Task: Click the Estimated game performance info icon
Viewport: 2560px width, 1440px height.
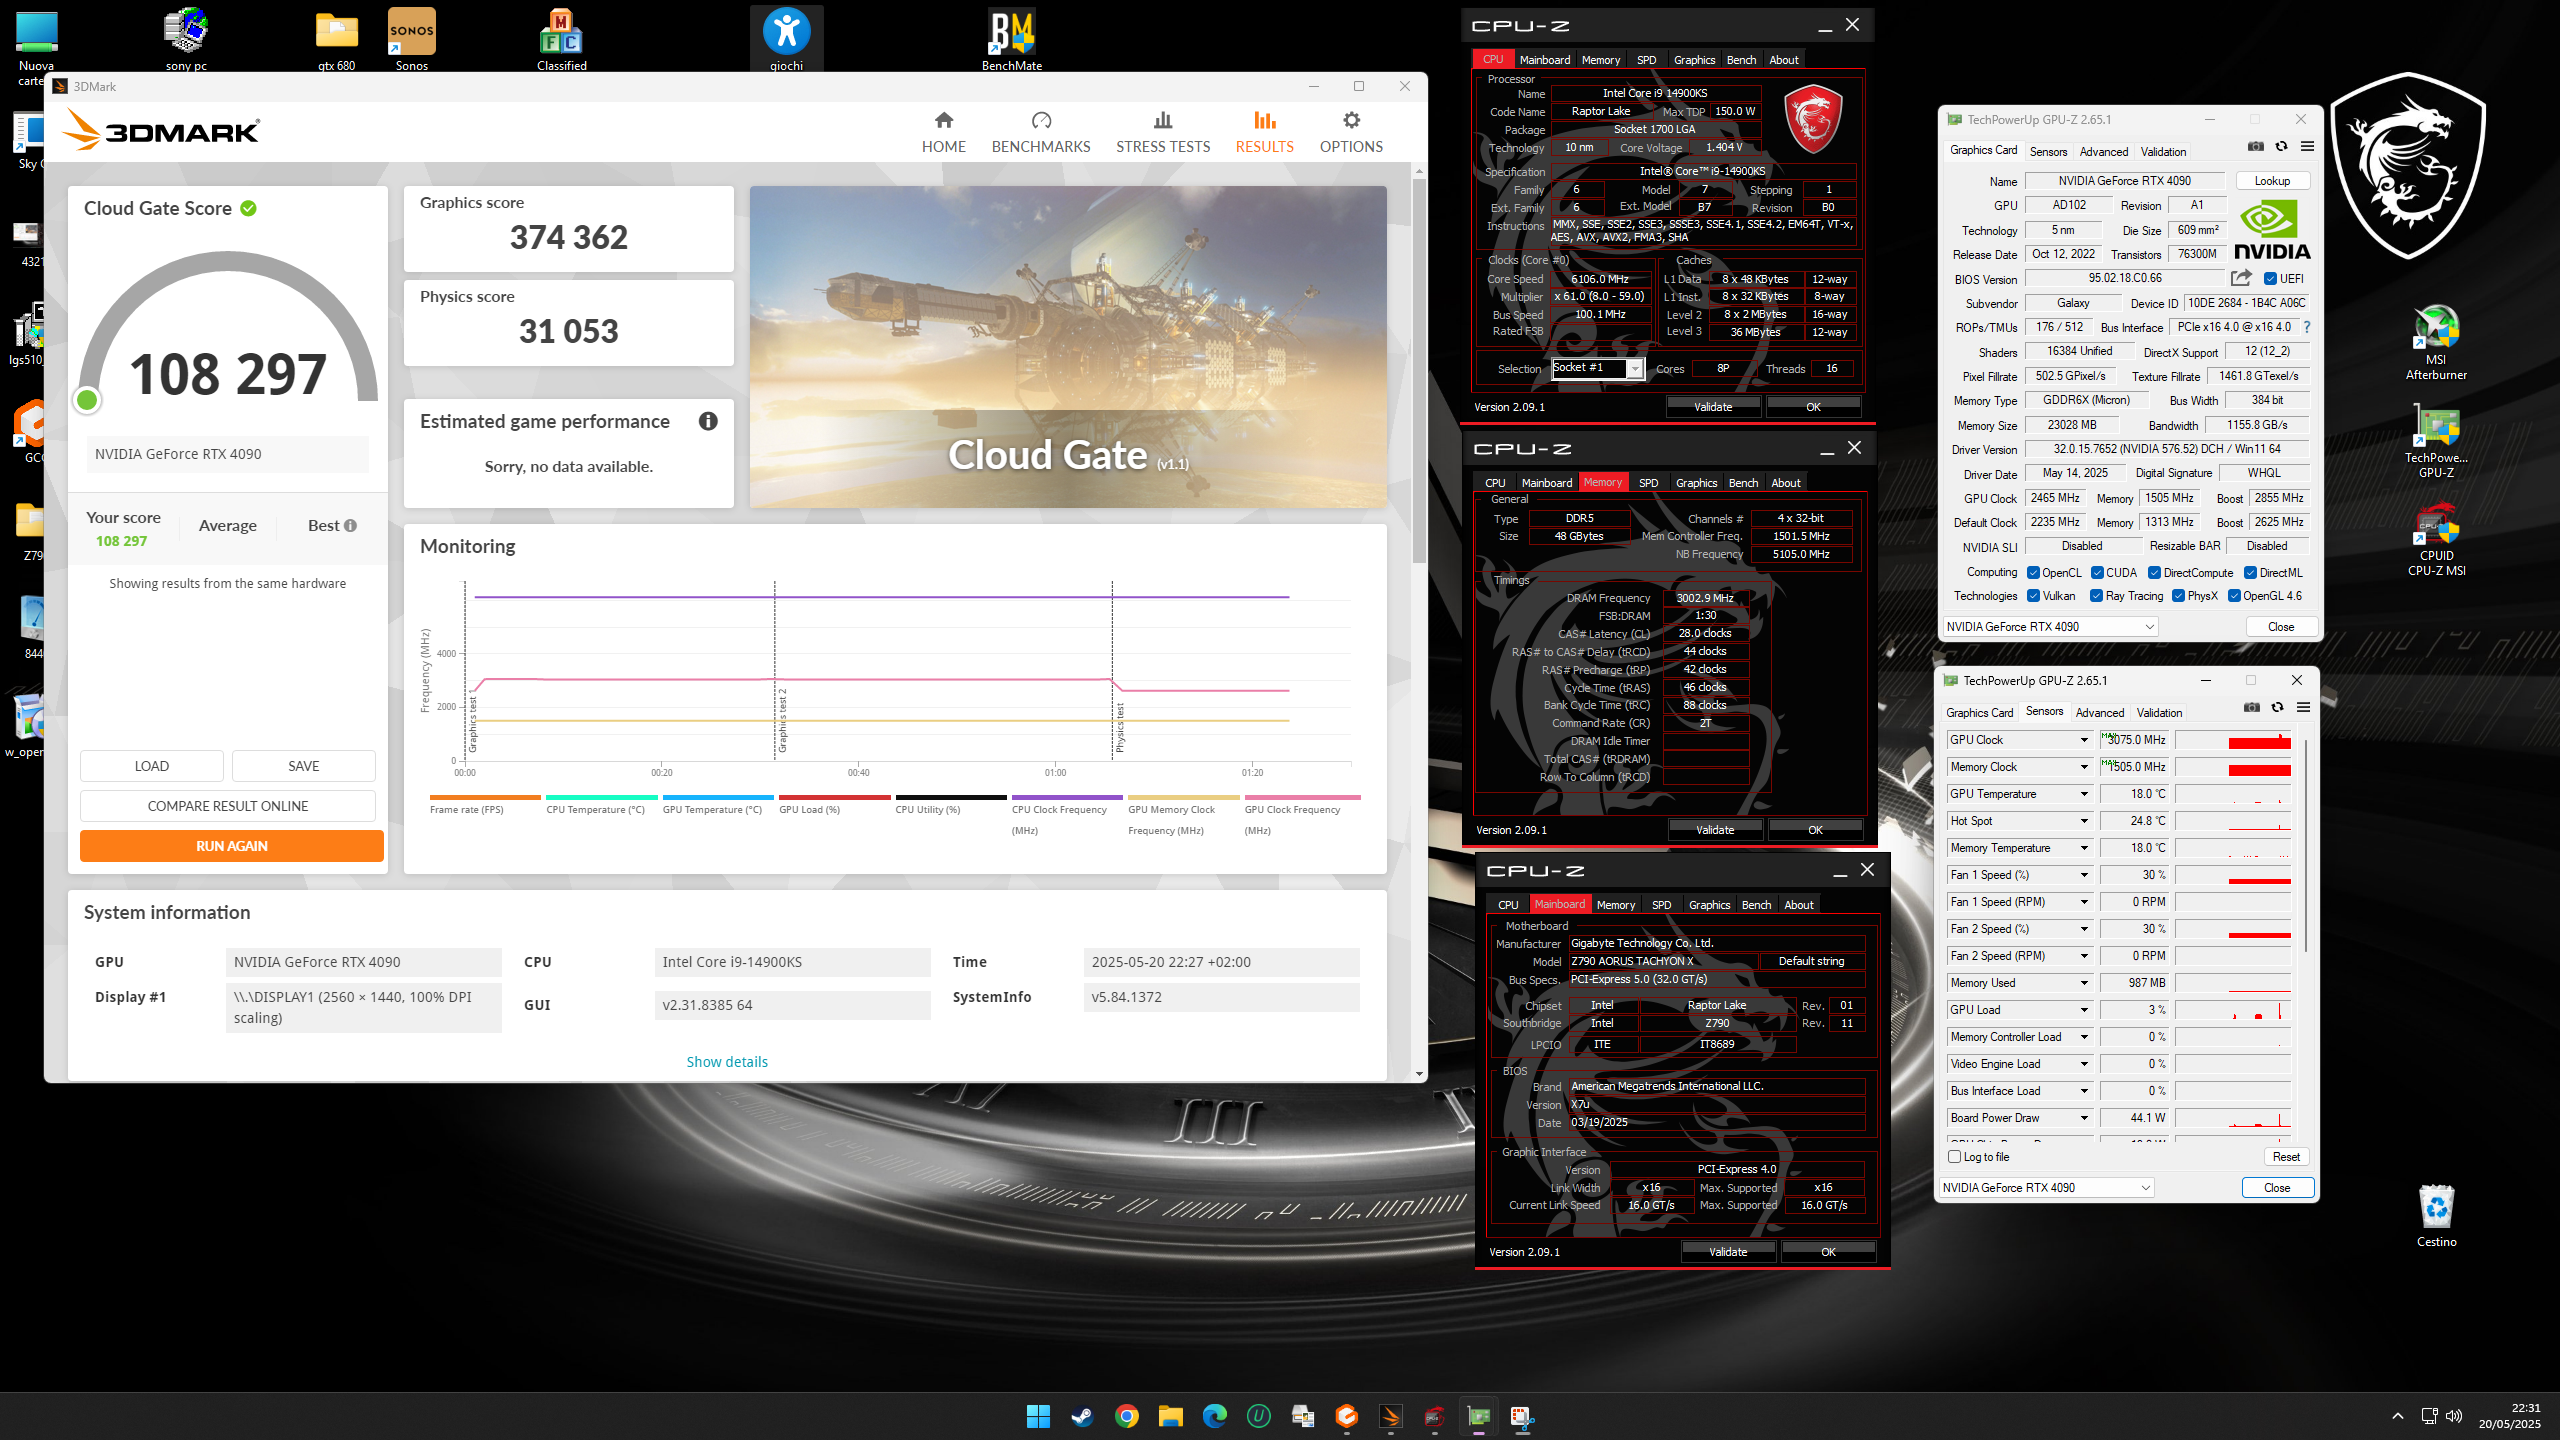Action: tap(708, 421)
